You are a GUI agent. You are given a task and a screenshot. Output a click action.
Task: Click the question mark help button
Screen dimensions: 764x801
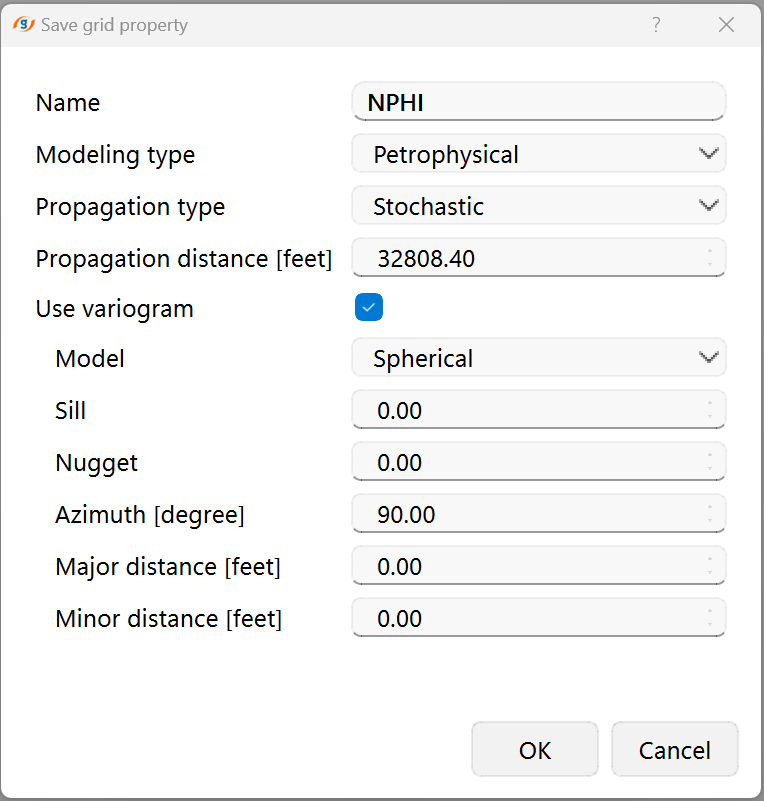tap(656, 25)
